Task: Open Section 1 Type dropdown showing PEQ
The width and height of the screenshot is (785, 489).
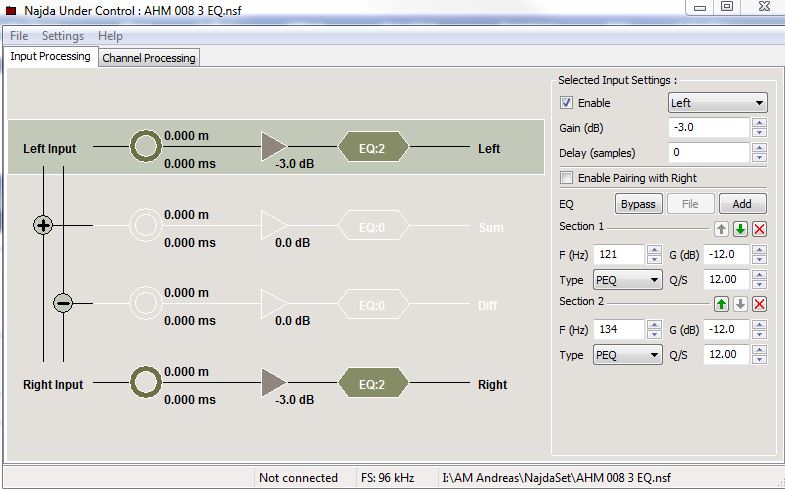Action: [x=627, y=279]
